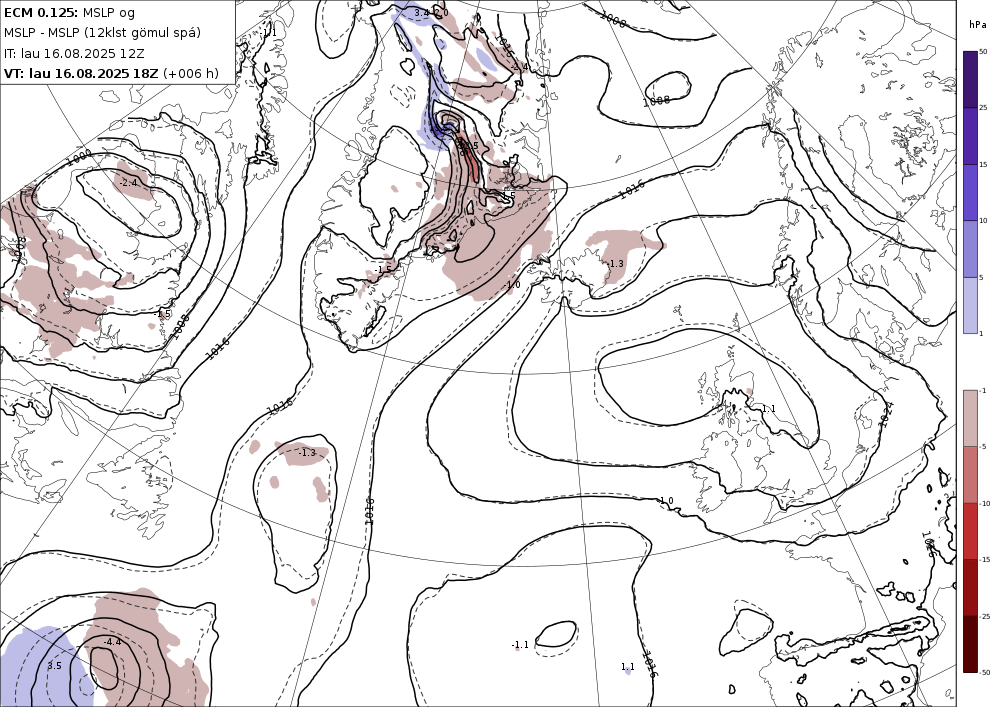Select the pale -1 to -5 red legend swatch
This screenshot has width=1000, height=707.
(970, 418)
